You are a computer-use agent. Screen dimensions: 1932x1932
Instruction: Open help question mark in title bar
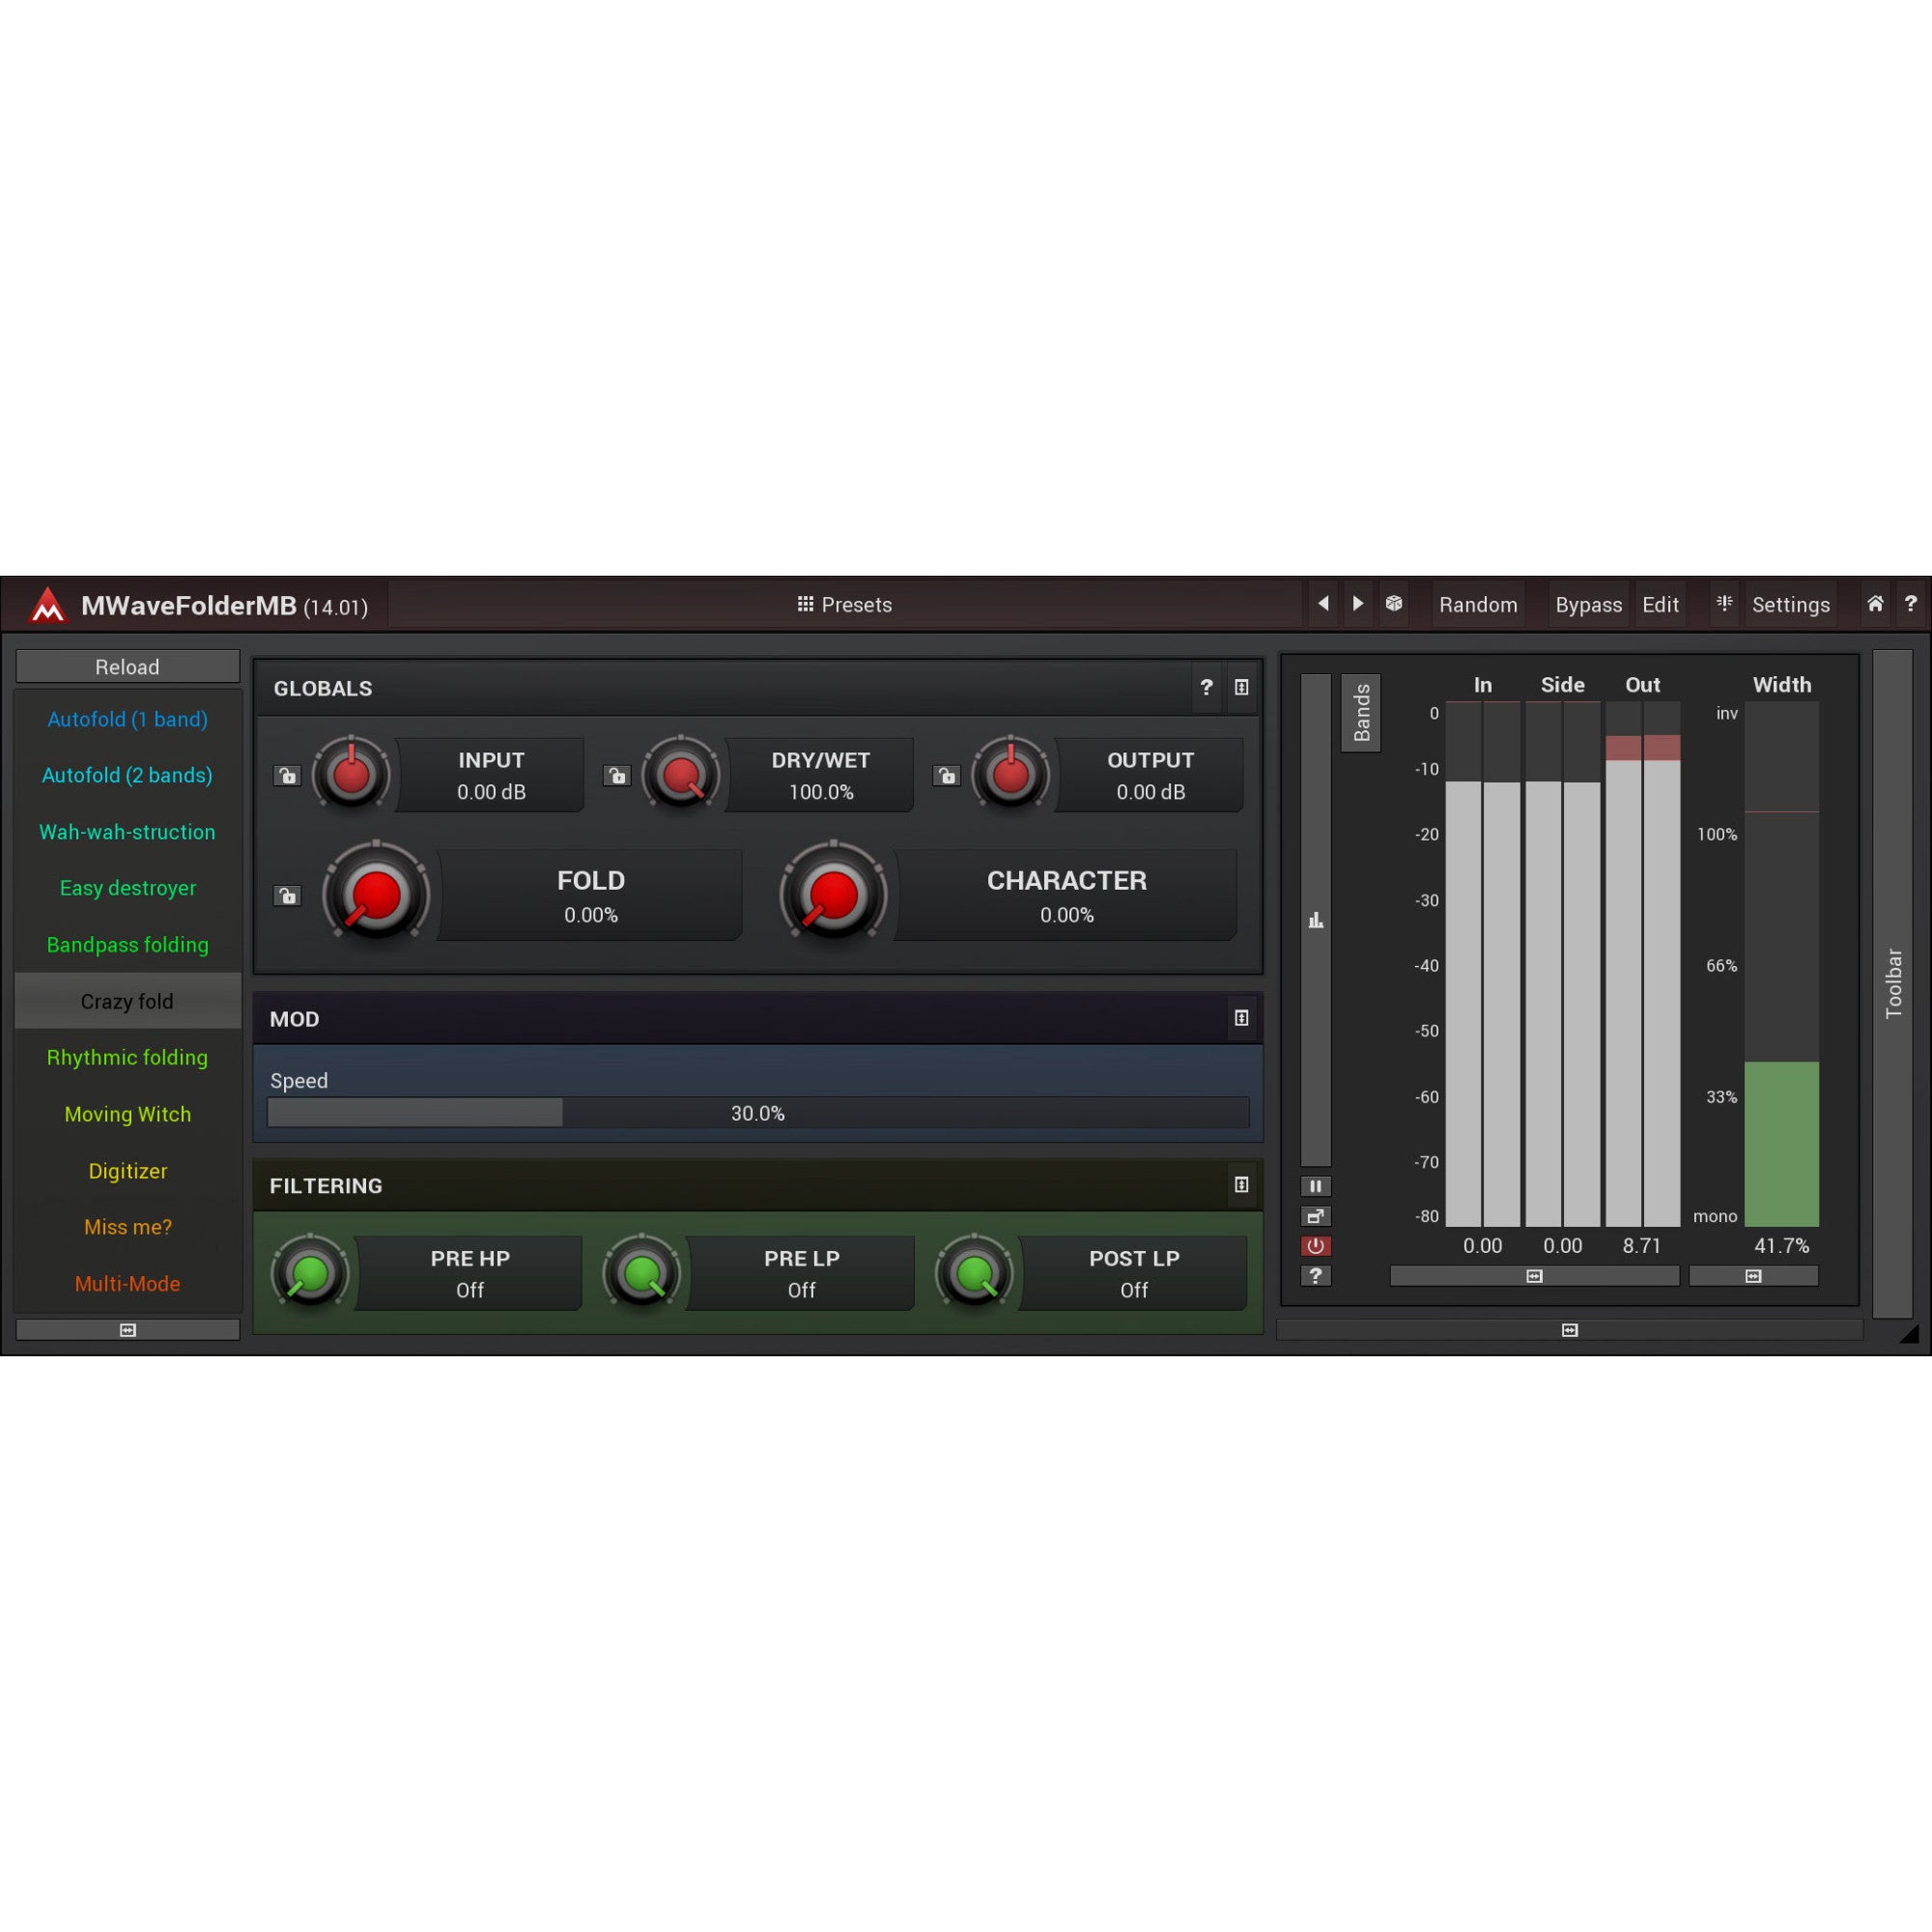[x=1910, y=604]
